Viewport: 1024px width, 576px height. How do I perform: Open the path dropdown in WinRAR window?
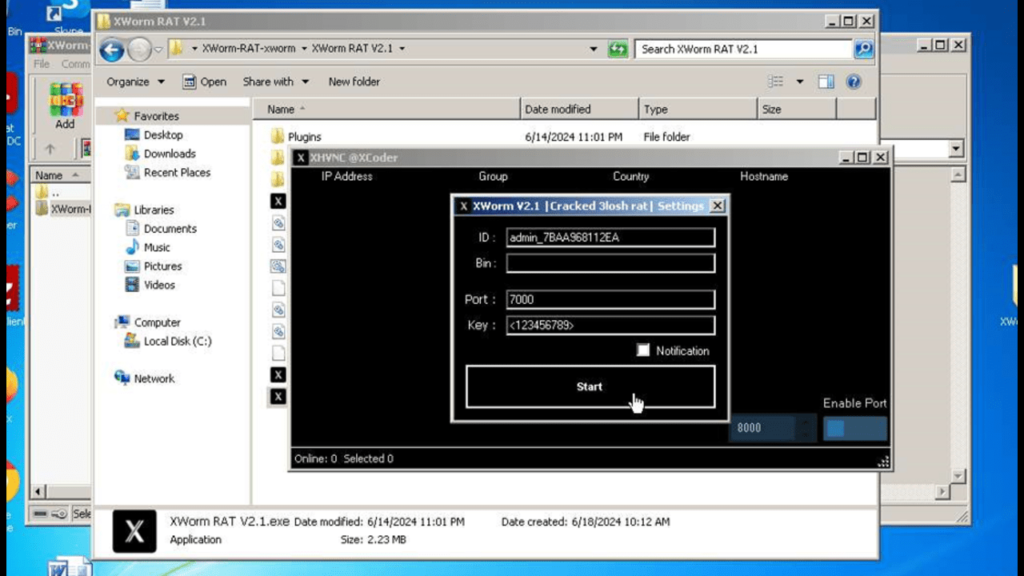(x=955, y=149)
